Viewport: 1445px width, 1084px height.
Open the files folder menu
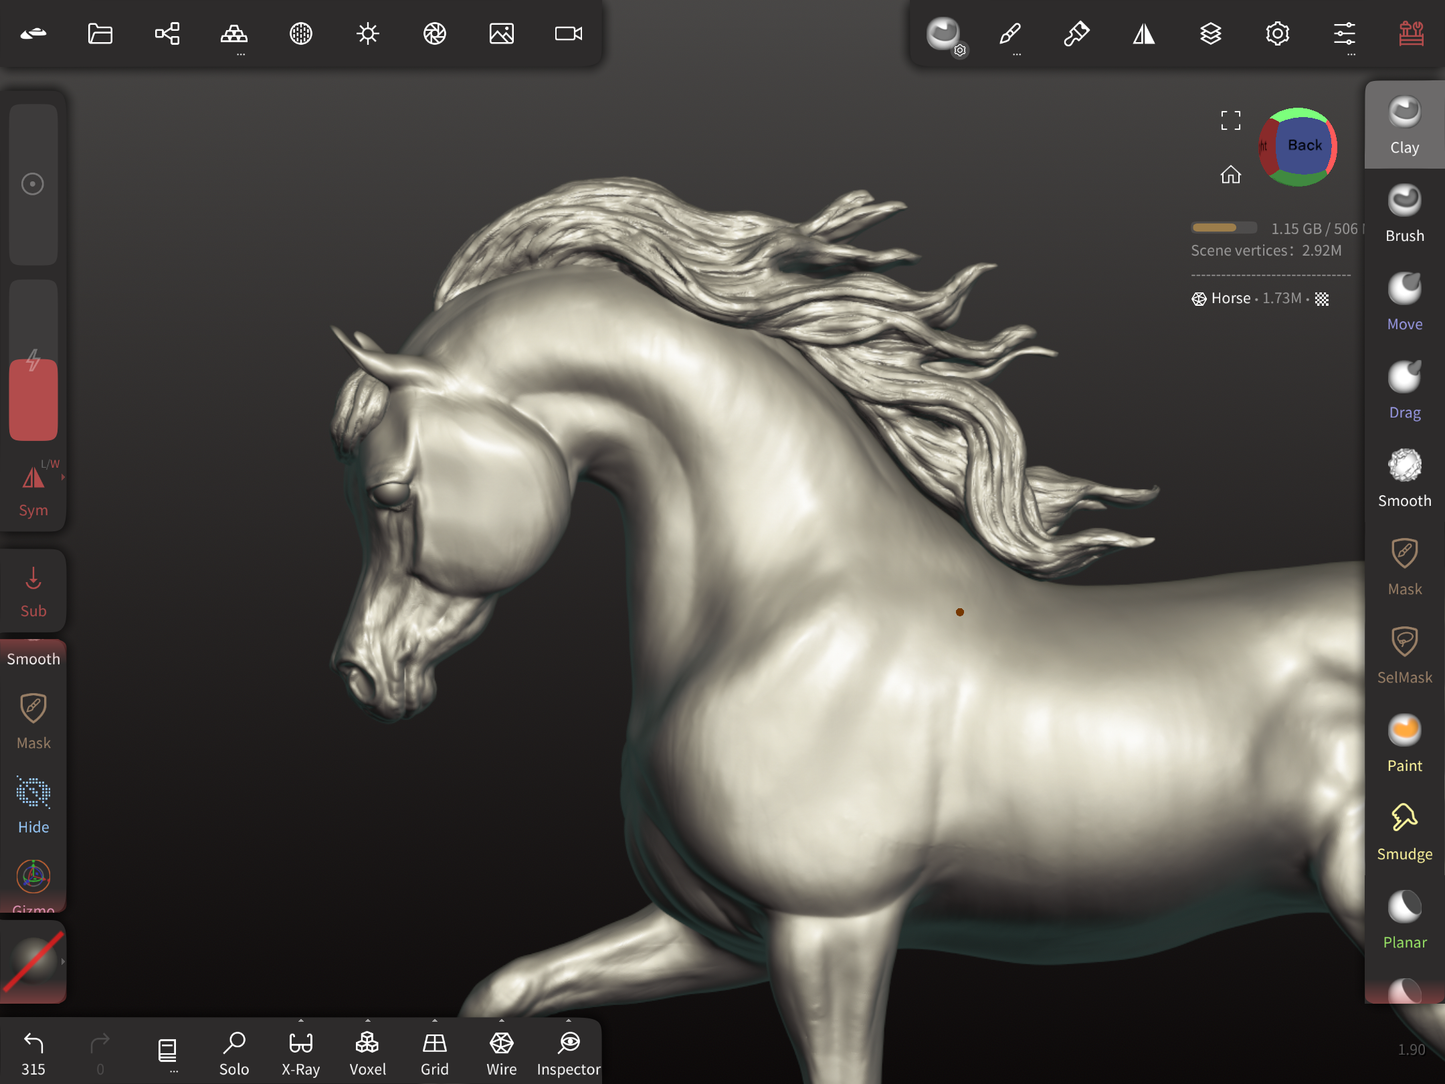tap(100, 34)
